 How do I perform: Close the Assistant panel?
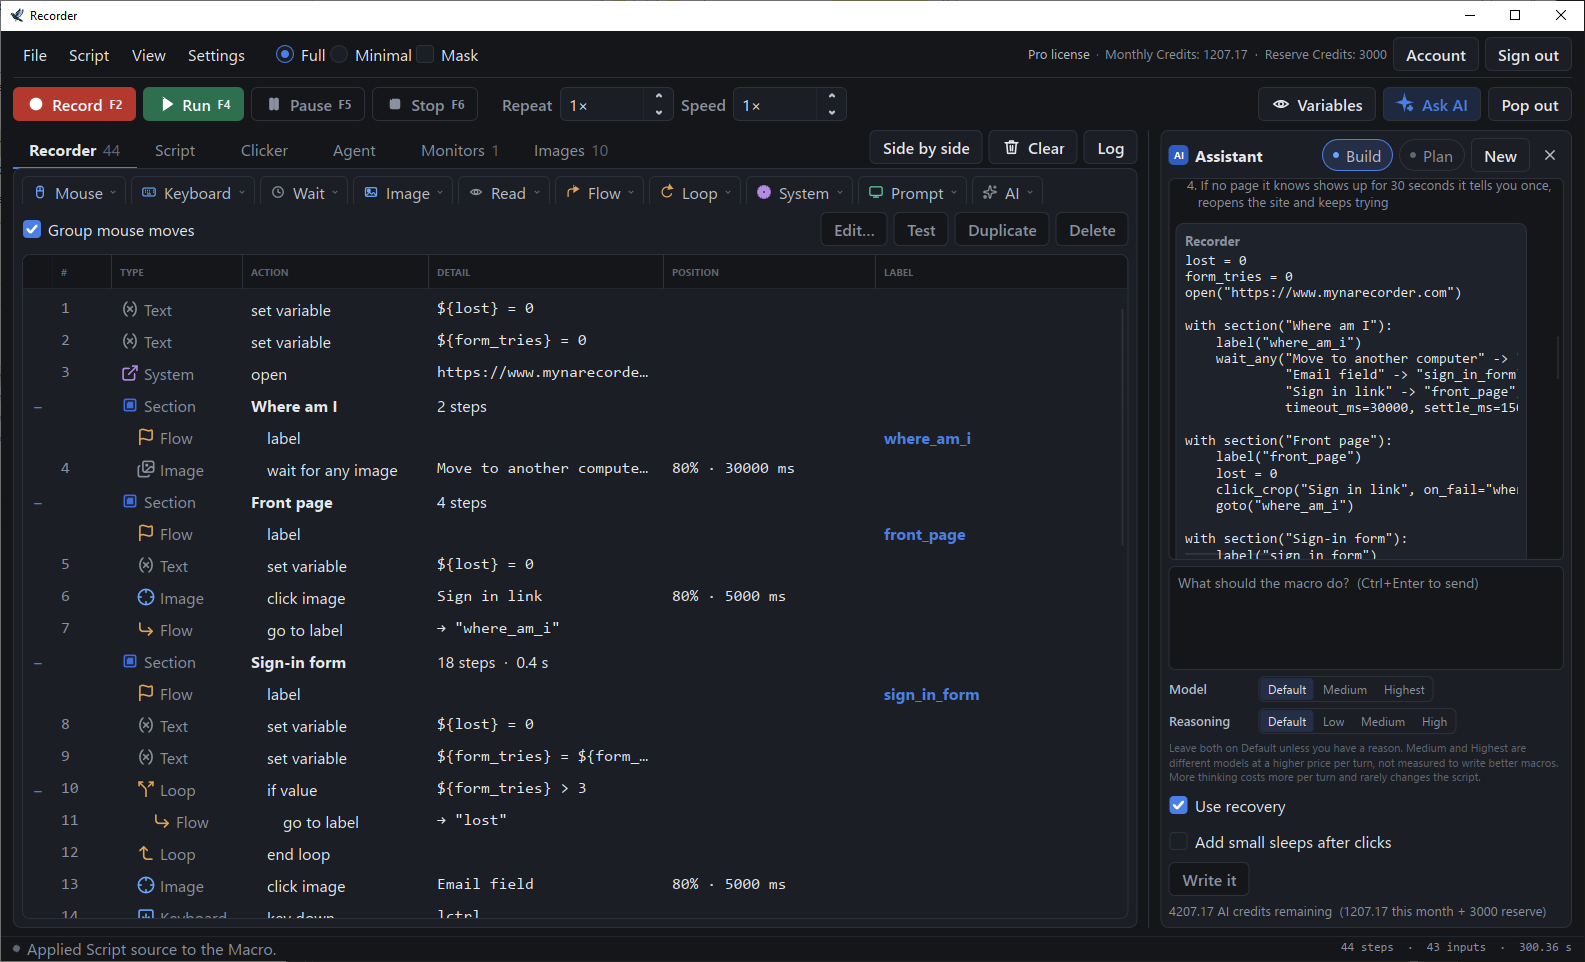[1550, 155]
